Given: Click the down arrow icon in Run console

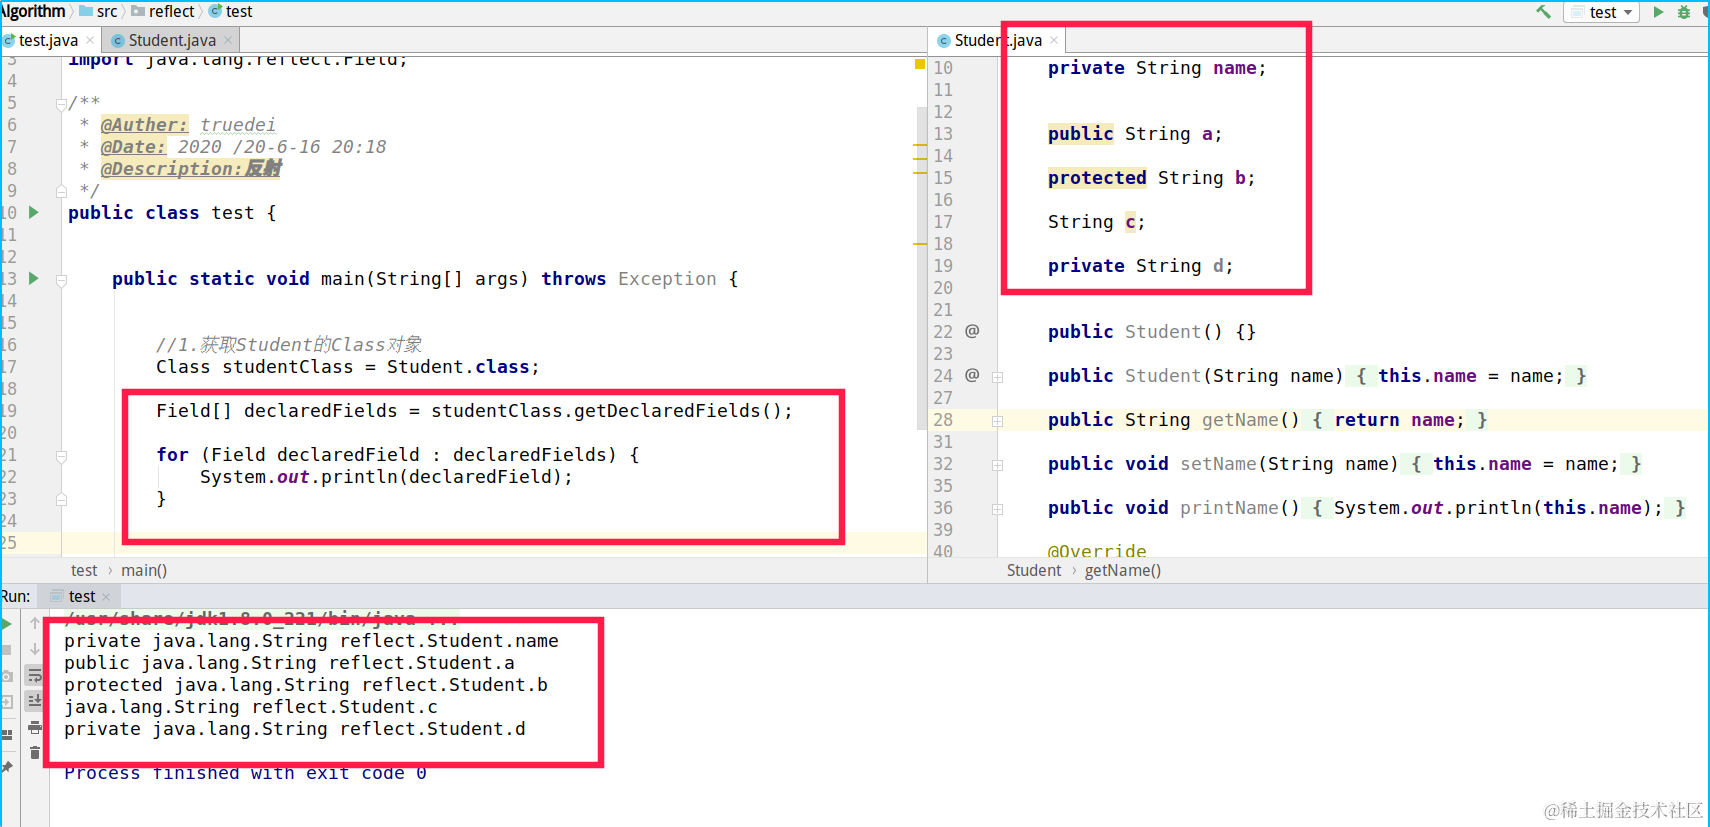Looking at the screenshot, I should [35, 649].
